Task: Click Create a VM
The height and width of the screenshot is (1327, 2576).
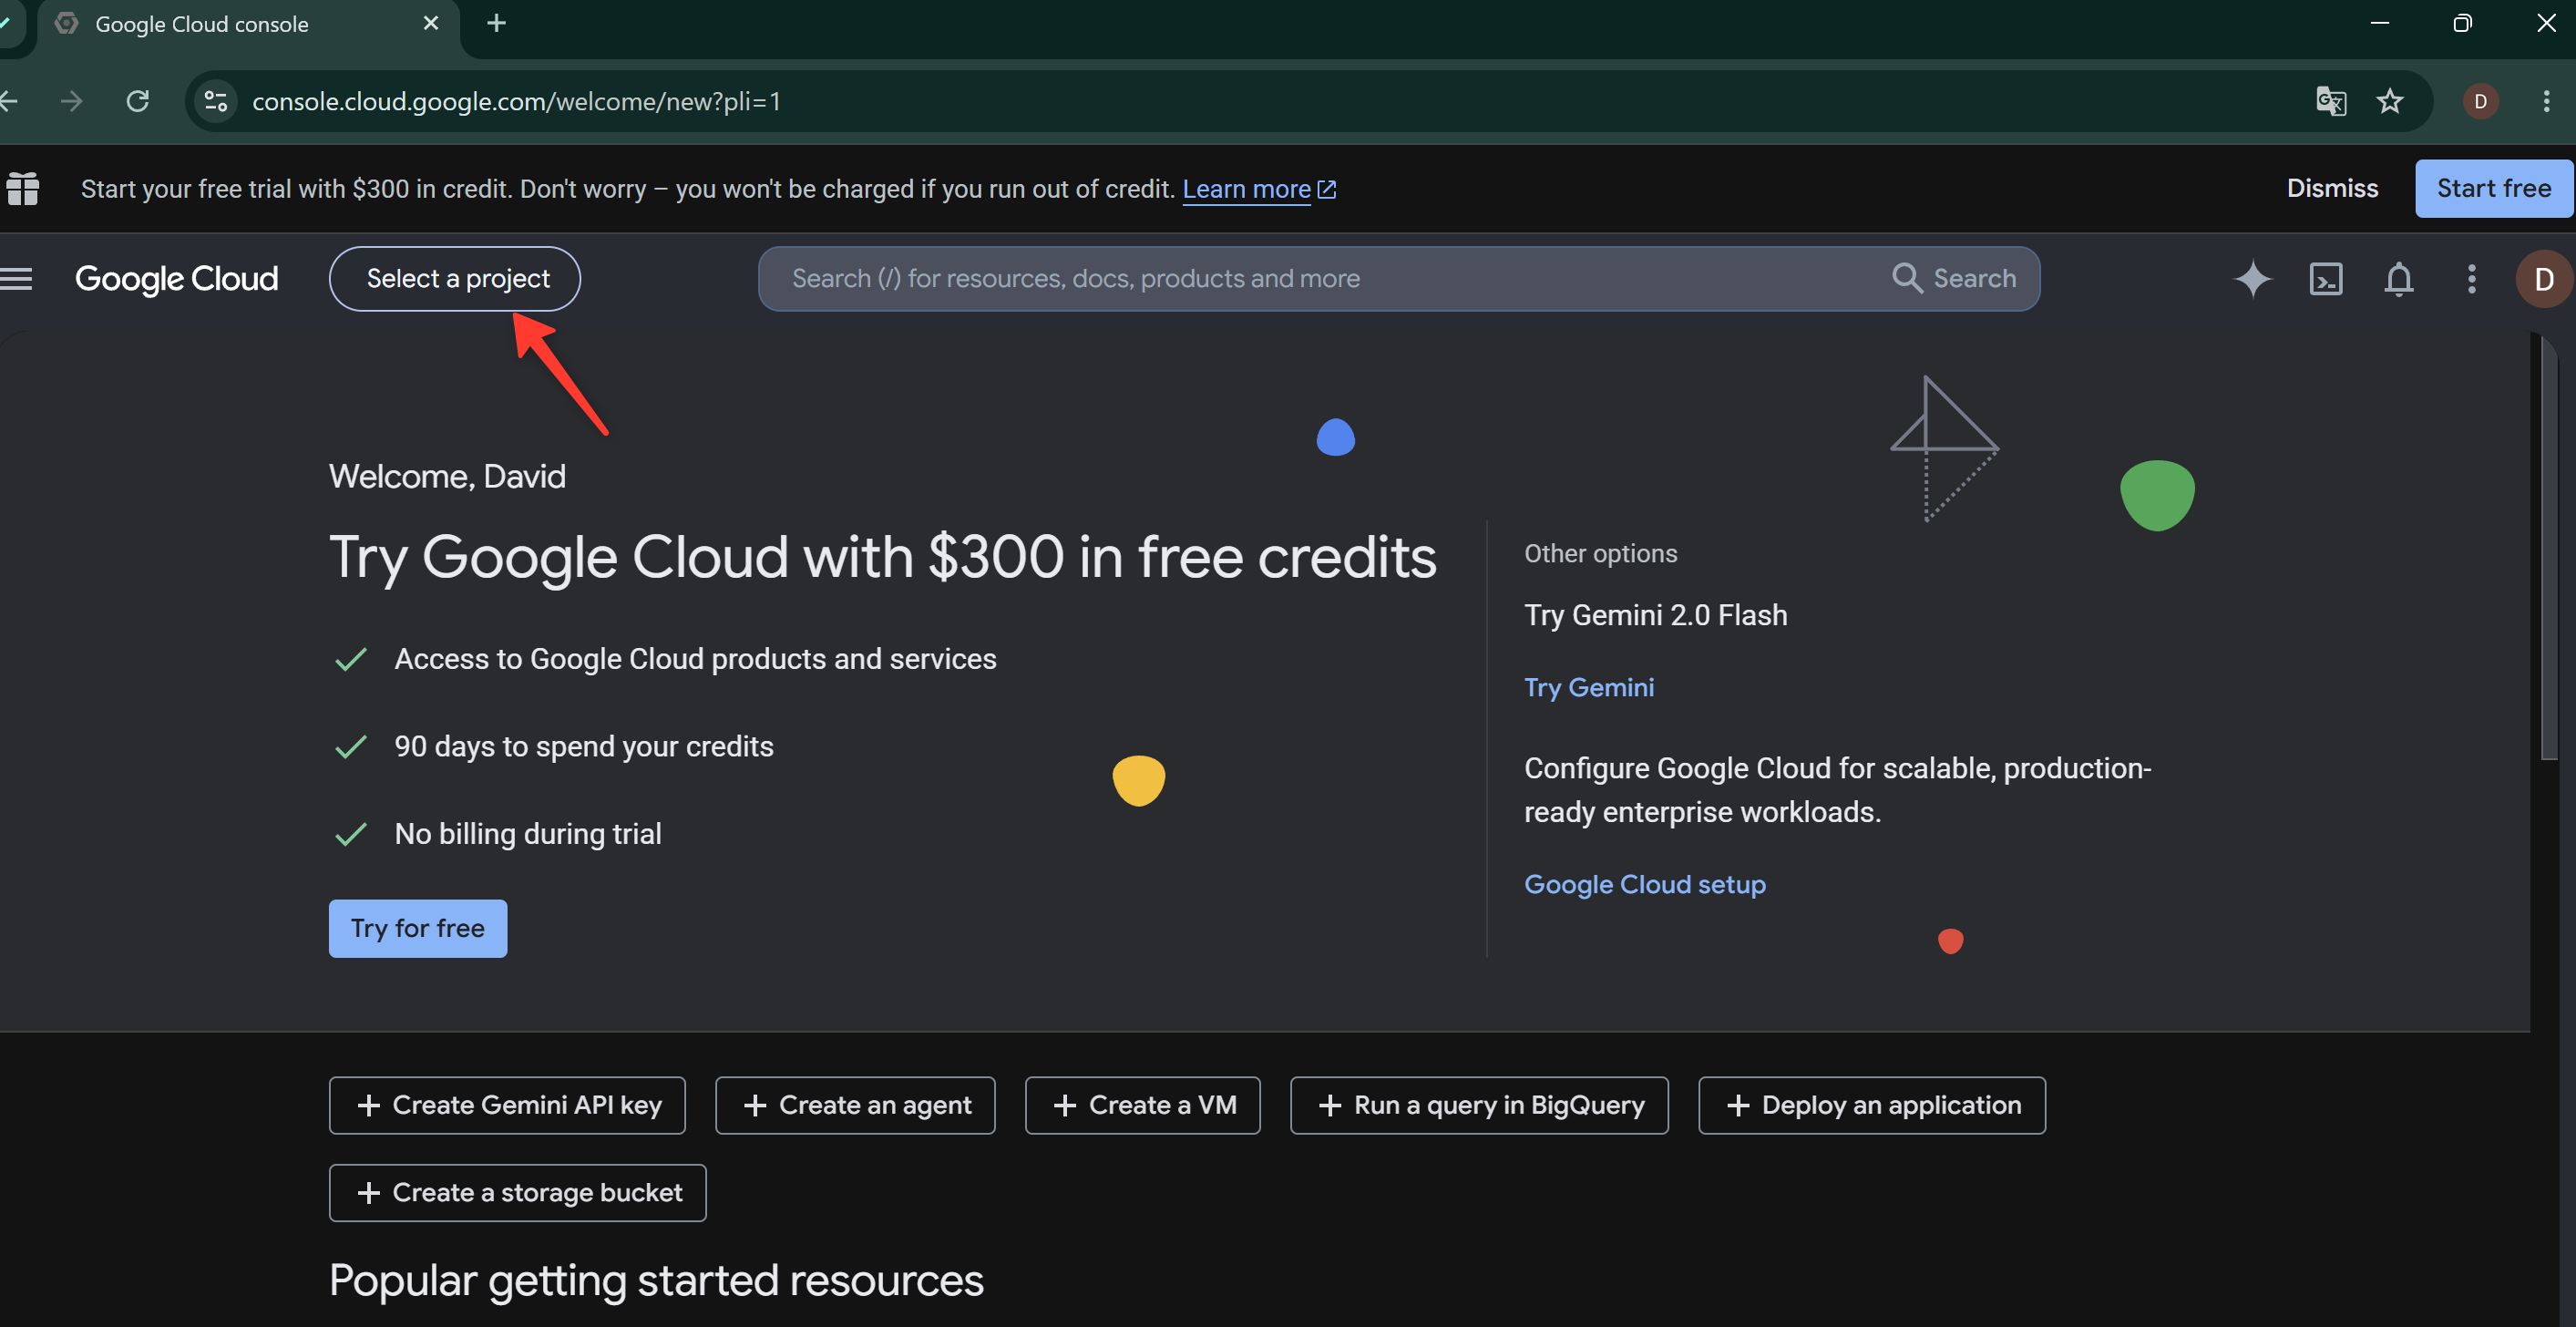Action: (1143, 1105)
